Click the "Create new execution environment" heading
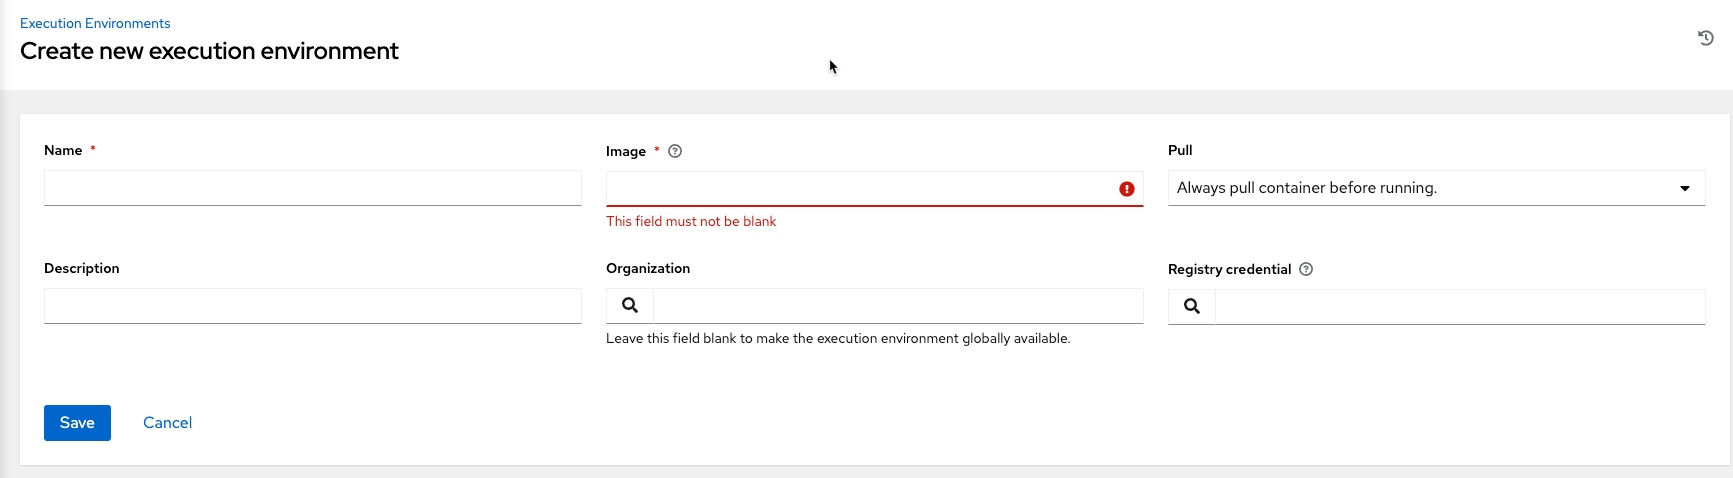1733x478 pixels. pyautogui.click(x=209, y=51)
